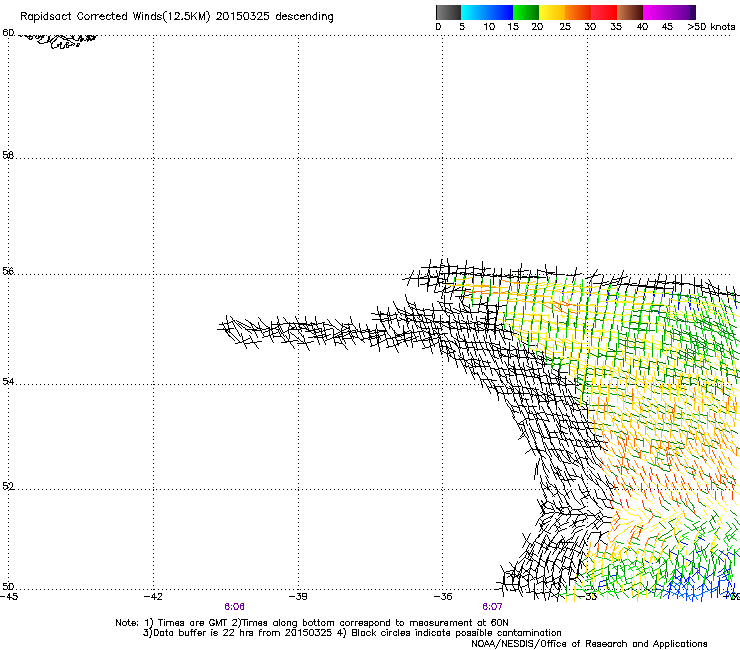This screenshot has height=650, width=740.
Task: Click the longitude label '-42'
Action: [153, 597]
